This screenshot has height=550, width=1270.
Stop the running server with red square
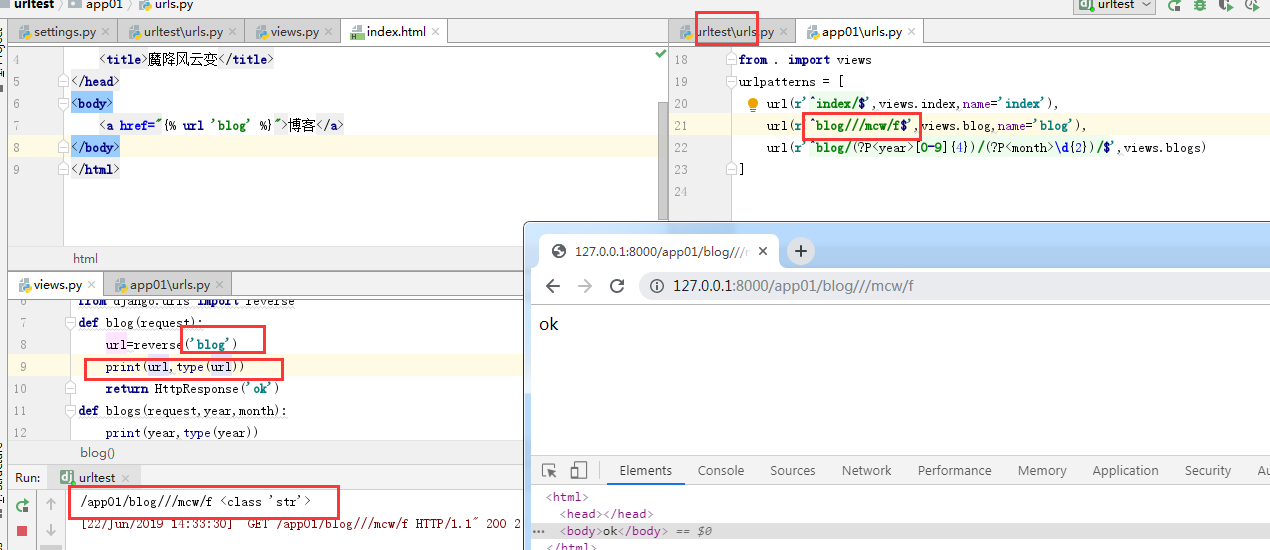(x=22, y=531)
